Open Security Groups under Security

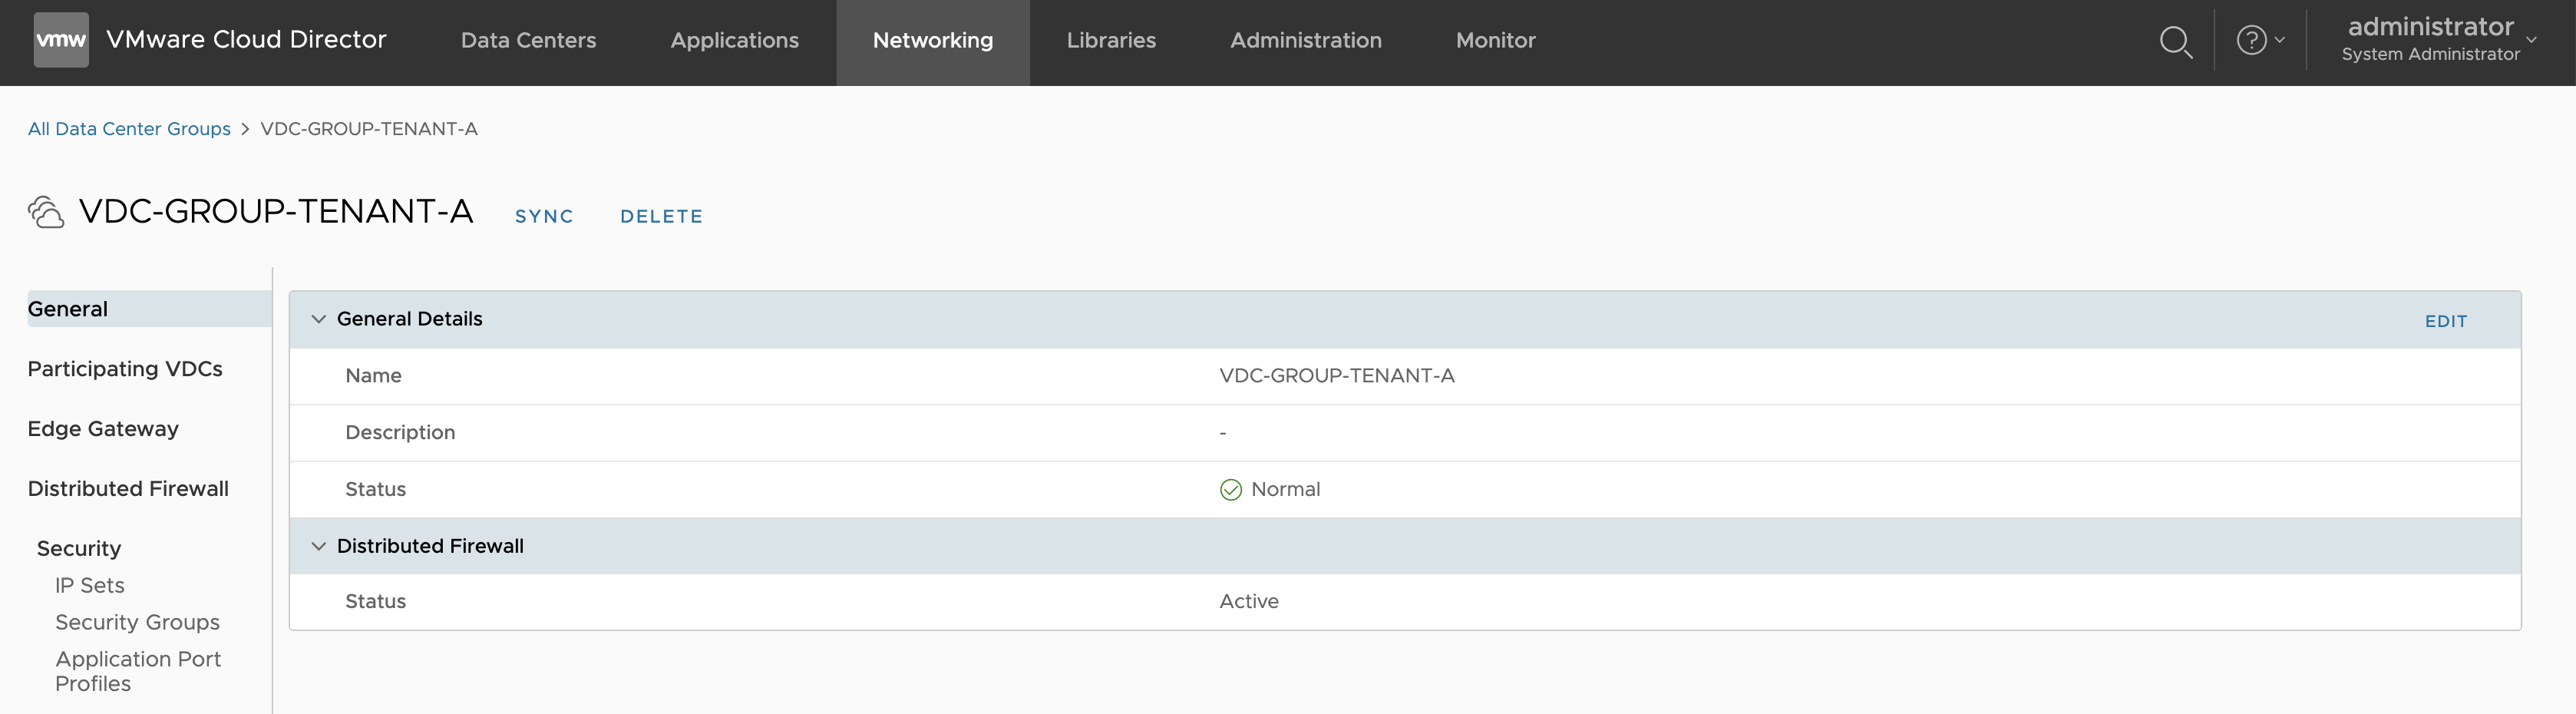(137, 622)
